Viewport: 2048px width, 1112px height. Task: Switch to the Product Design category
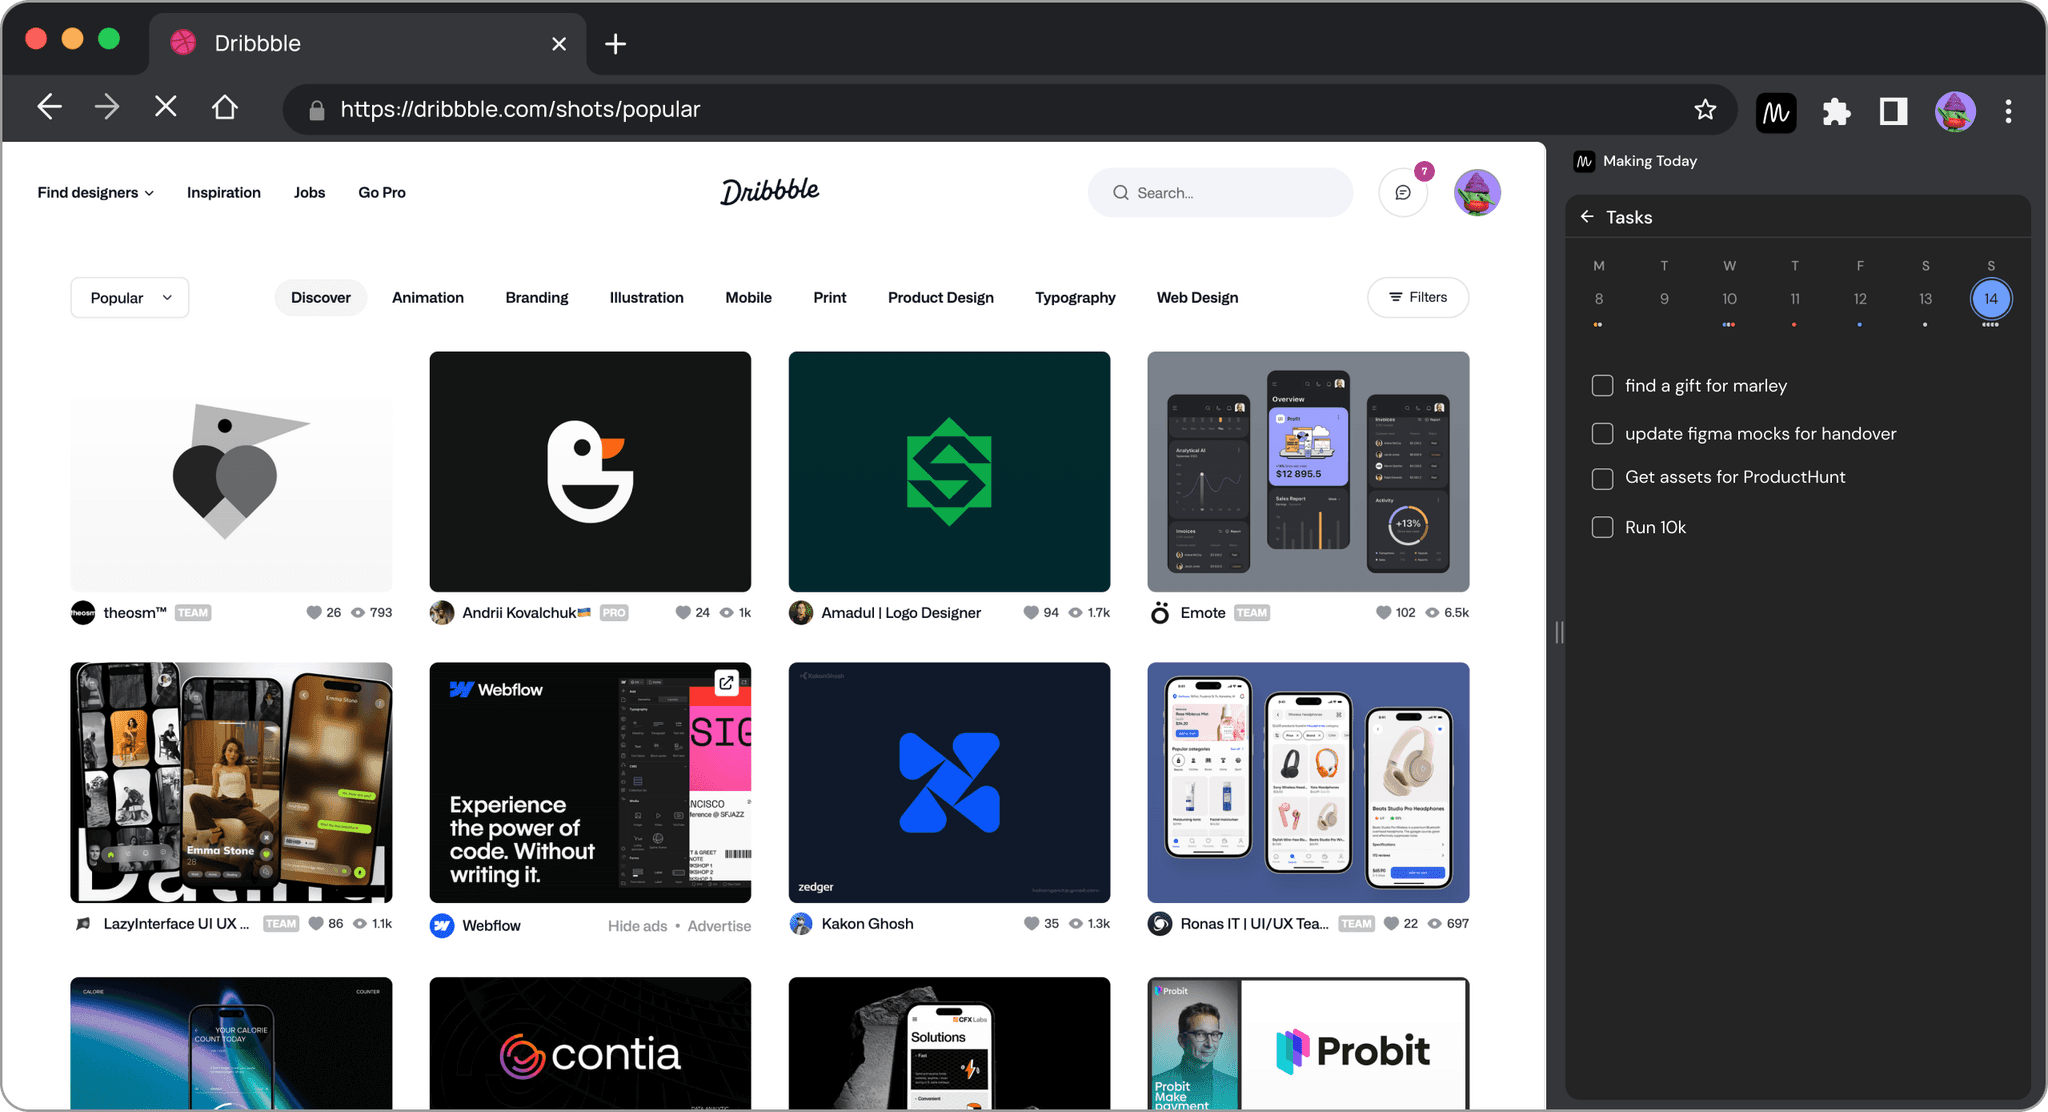point(941,298)
